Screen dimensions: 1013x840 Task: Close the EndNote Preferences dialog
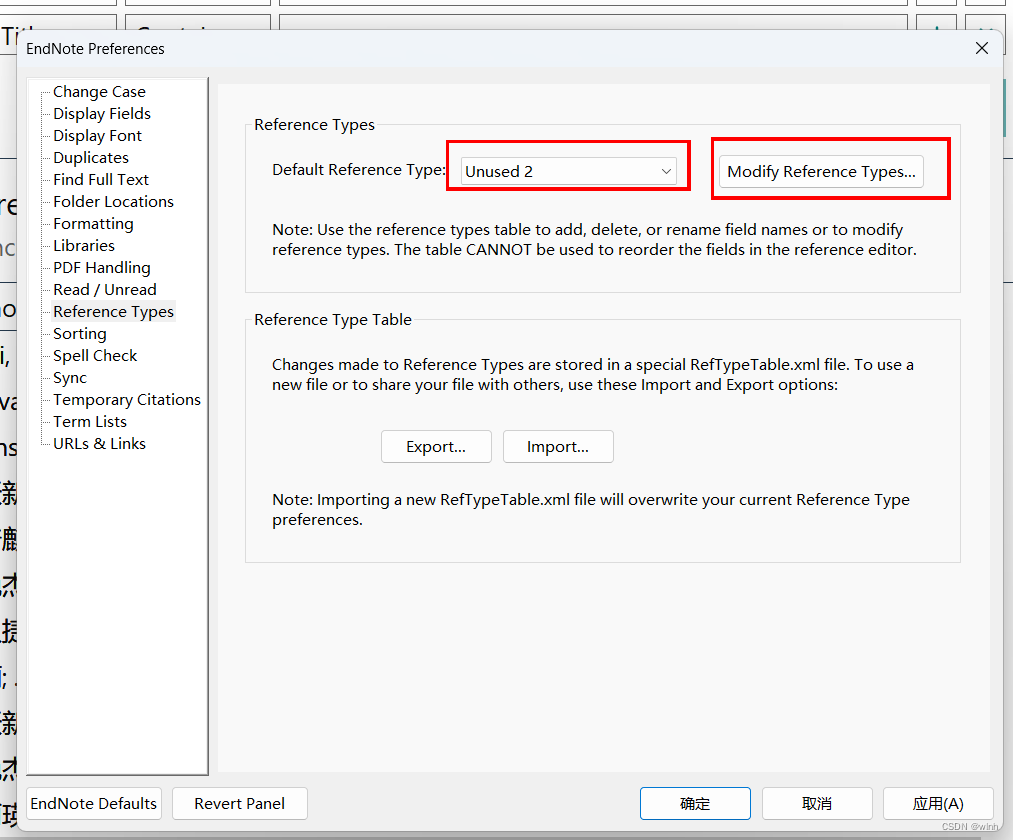[982, 48]
